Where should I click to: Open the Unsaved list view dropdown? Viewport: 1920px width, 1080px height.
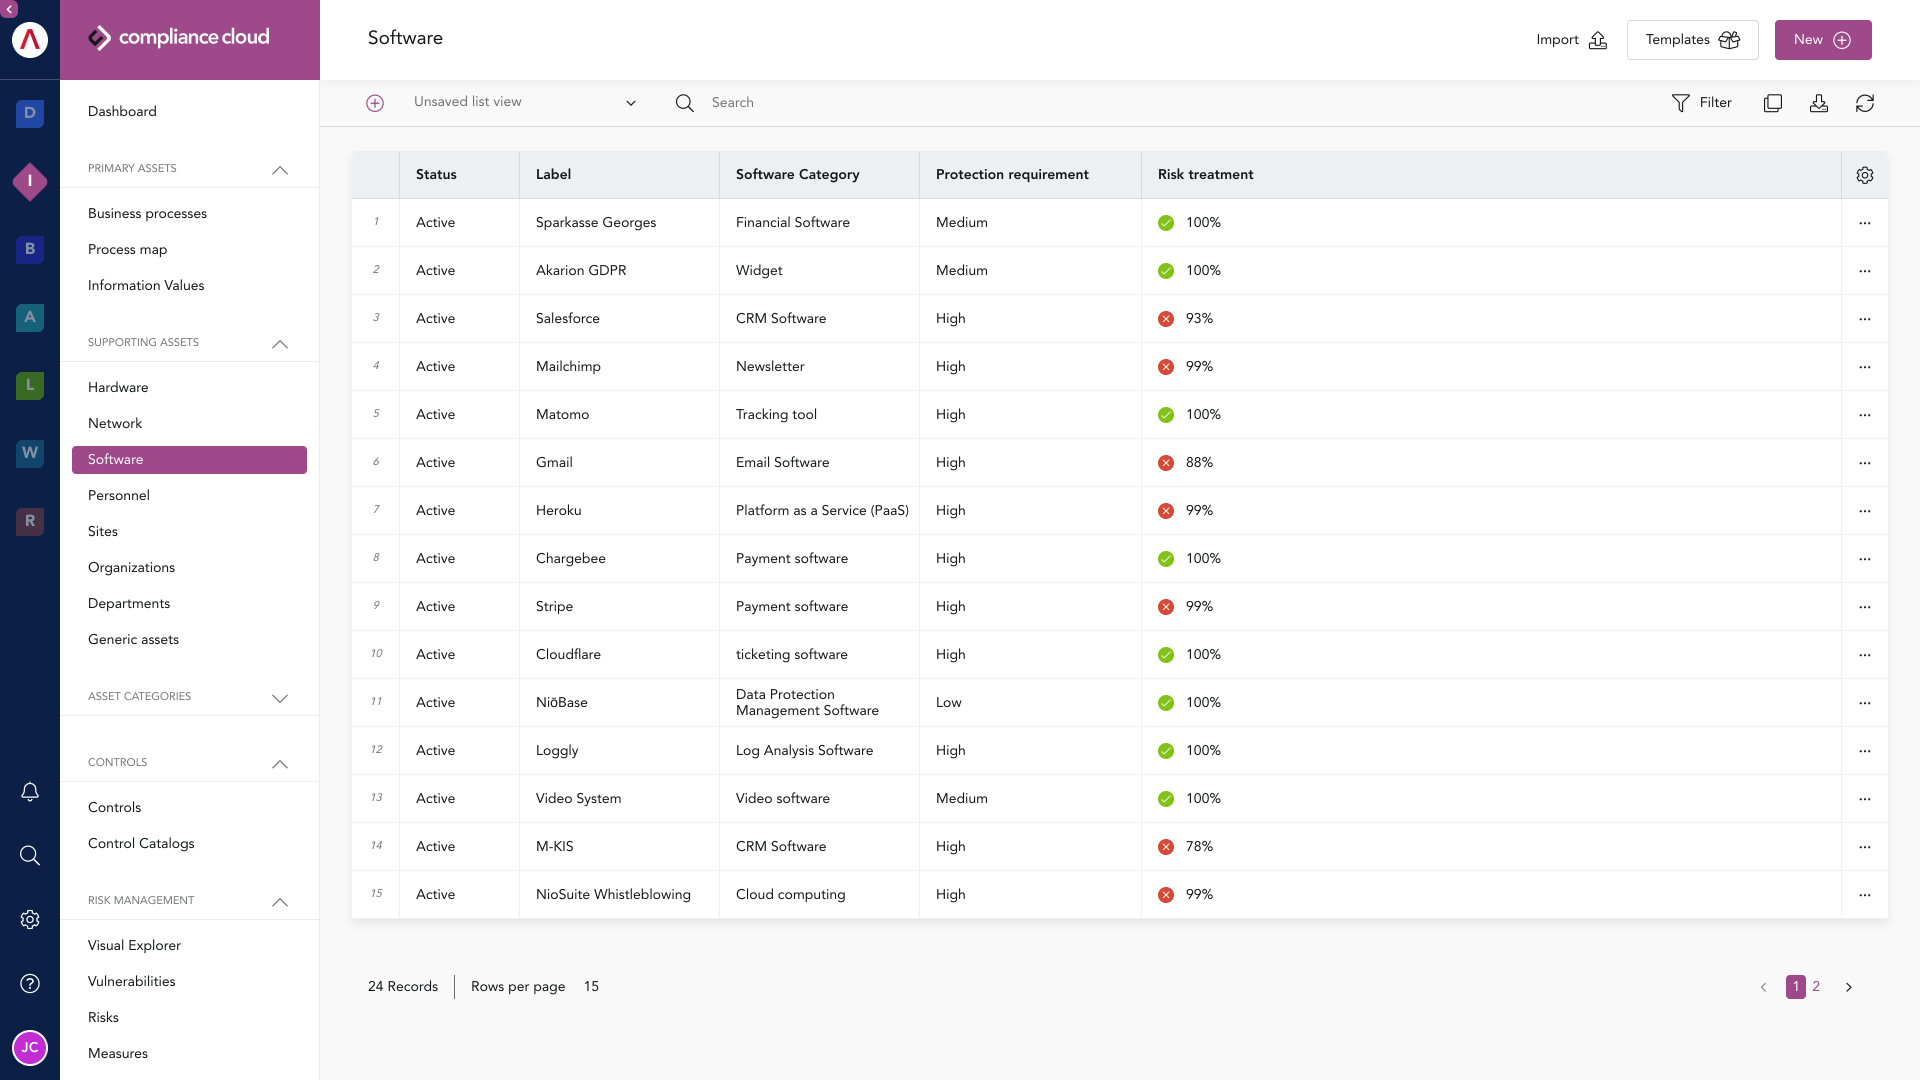(630, 102)
